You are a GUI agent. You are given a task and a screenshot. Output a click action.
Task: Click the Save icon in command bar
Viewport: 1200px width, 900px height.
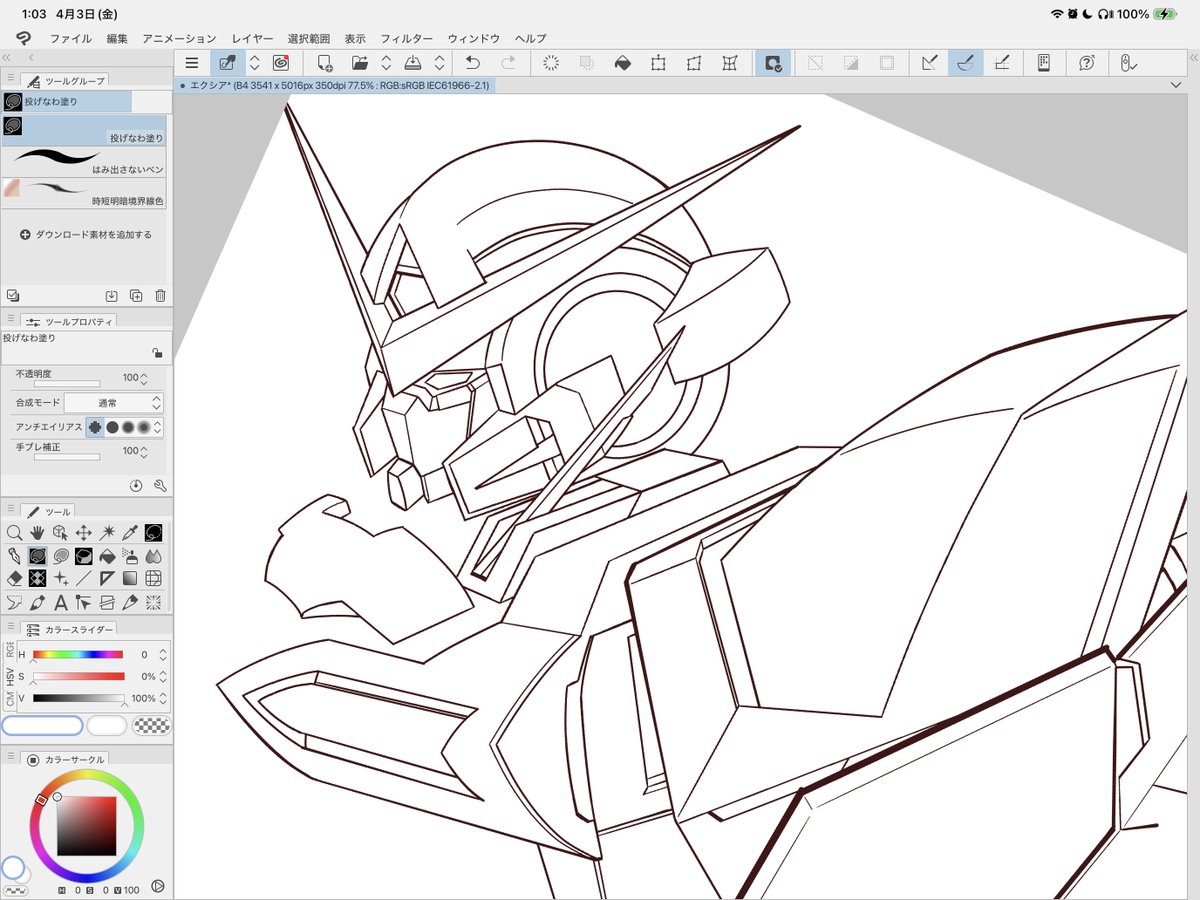tap(412, 63)
